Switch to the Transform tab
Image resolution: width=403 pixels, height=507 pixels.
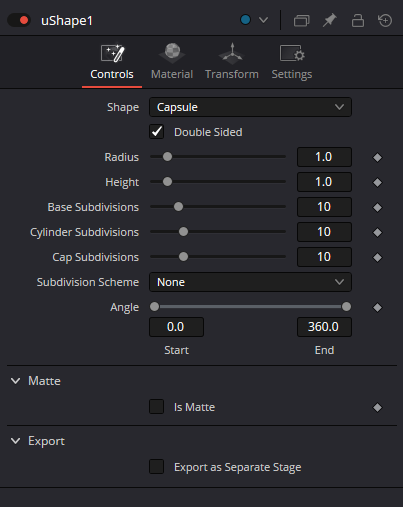232,62
